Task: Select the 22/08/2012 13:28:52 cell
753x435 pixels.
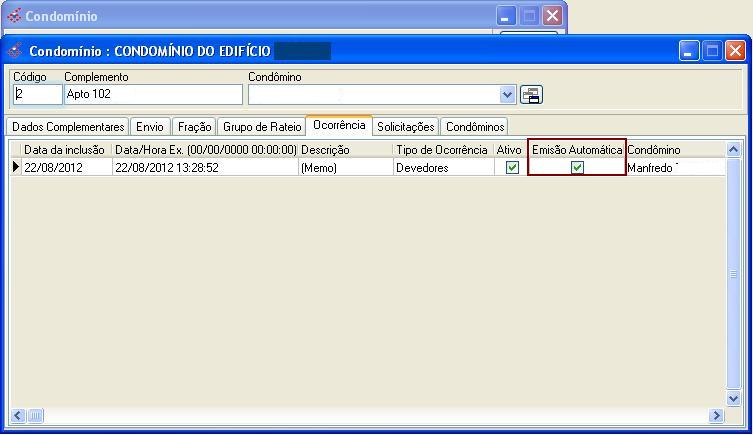Action: click(205, 168)
